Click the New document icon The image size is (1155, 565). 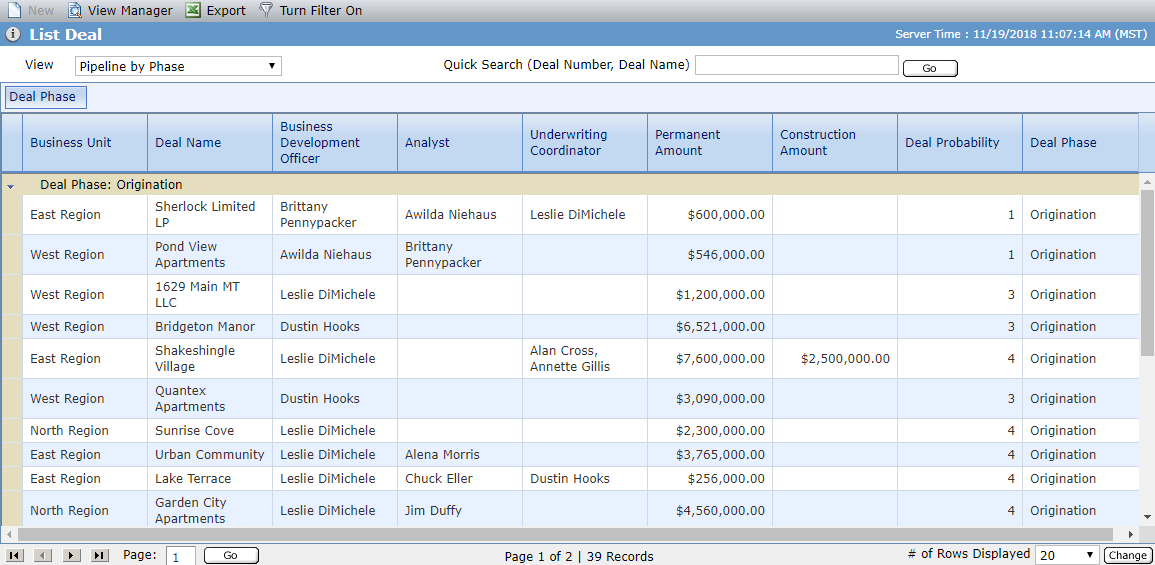[x=14, y=10]
